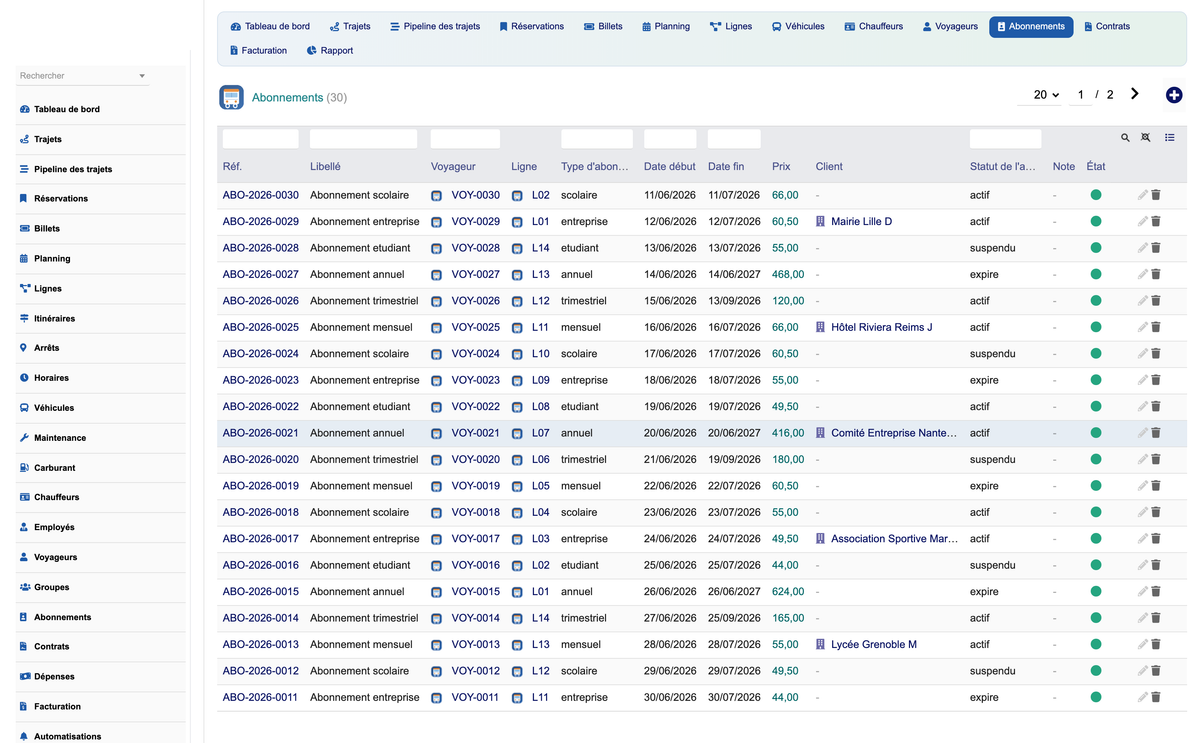The height and width of the screenshot is (743, 1200).
Task: Open Automatisations in the sidebar
Action: click(67, 736)
